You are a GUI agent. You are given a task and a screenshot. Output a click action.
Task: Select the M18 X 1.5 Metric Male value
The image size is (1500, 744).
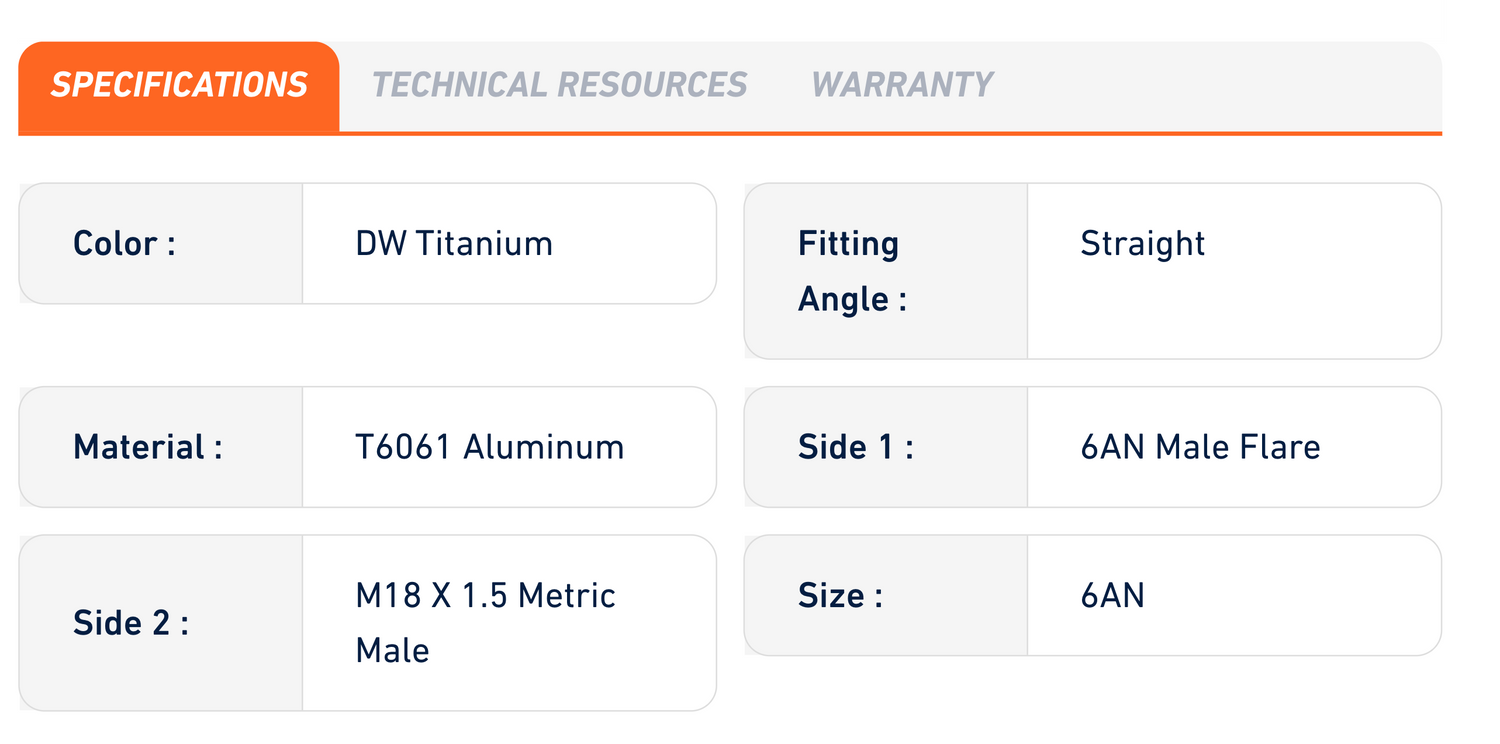point(486,623)
